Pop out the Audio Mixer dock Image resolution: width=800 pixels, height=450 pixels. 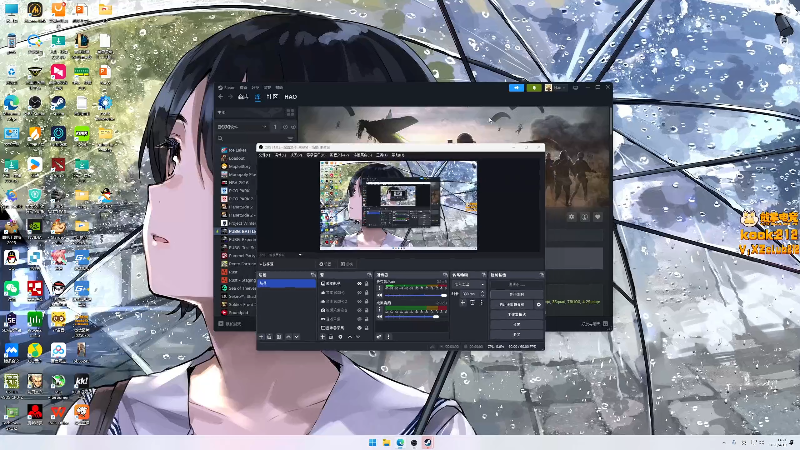(445, 274)
